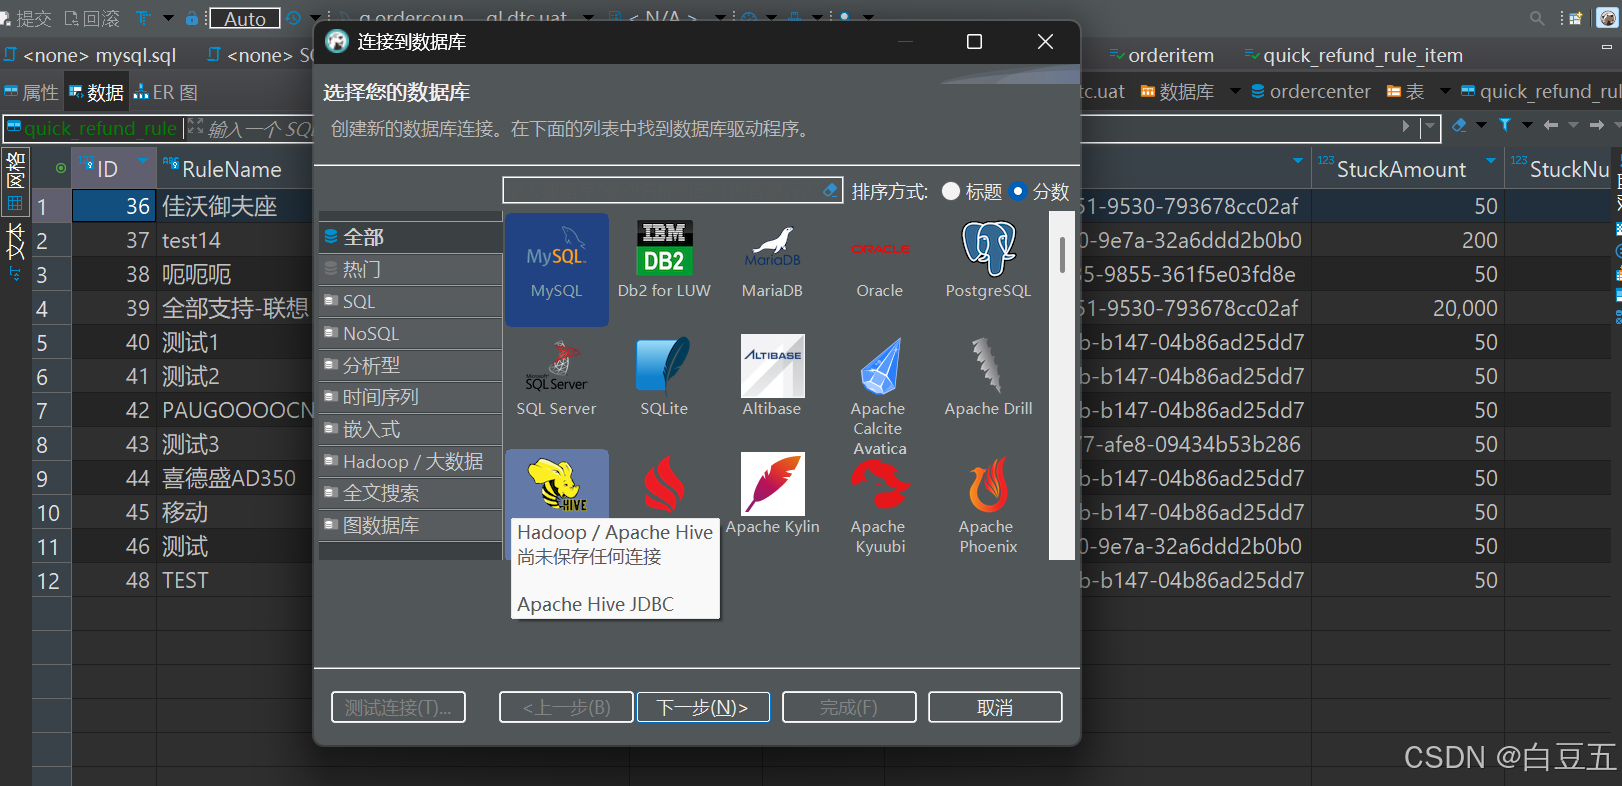Screen dimensions: 1622x786
Task: Open the funnel filter dropdown arrow
Action: coord(1527,125)
